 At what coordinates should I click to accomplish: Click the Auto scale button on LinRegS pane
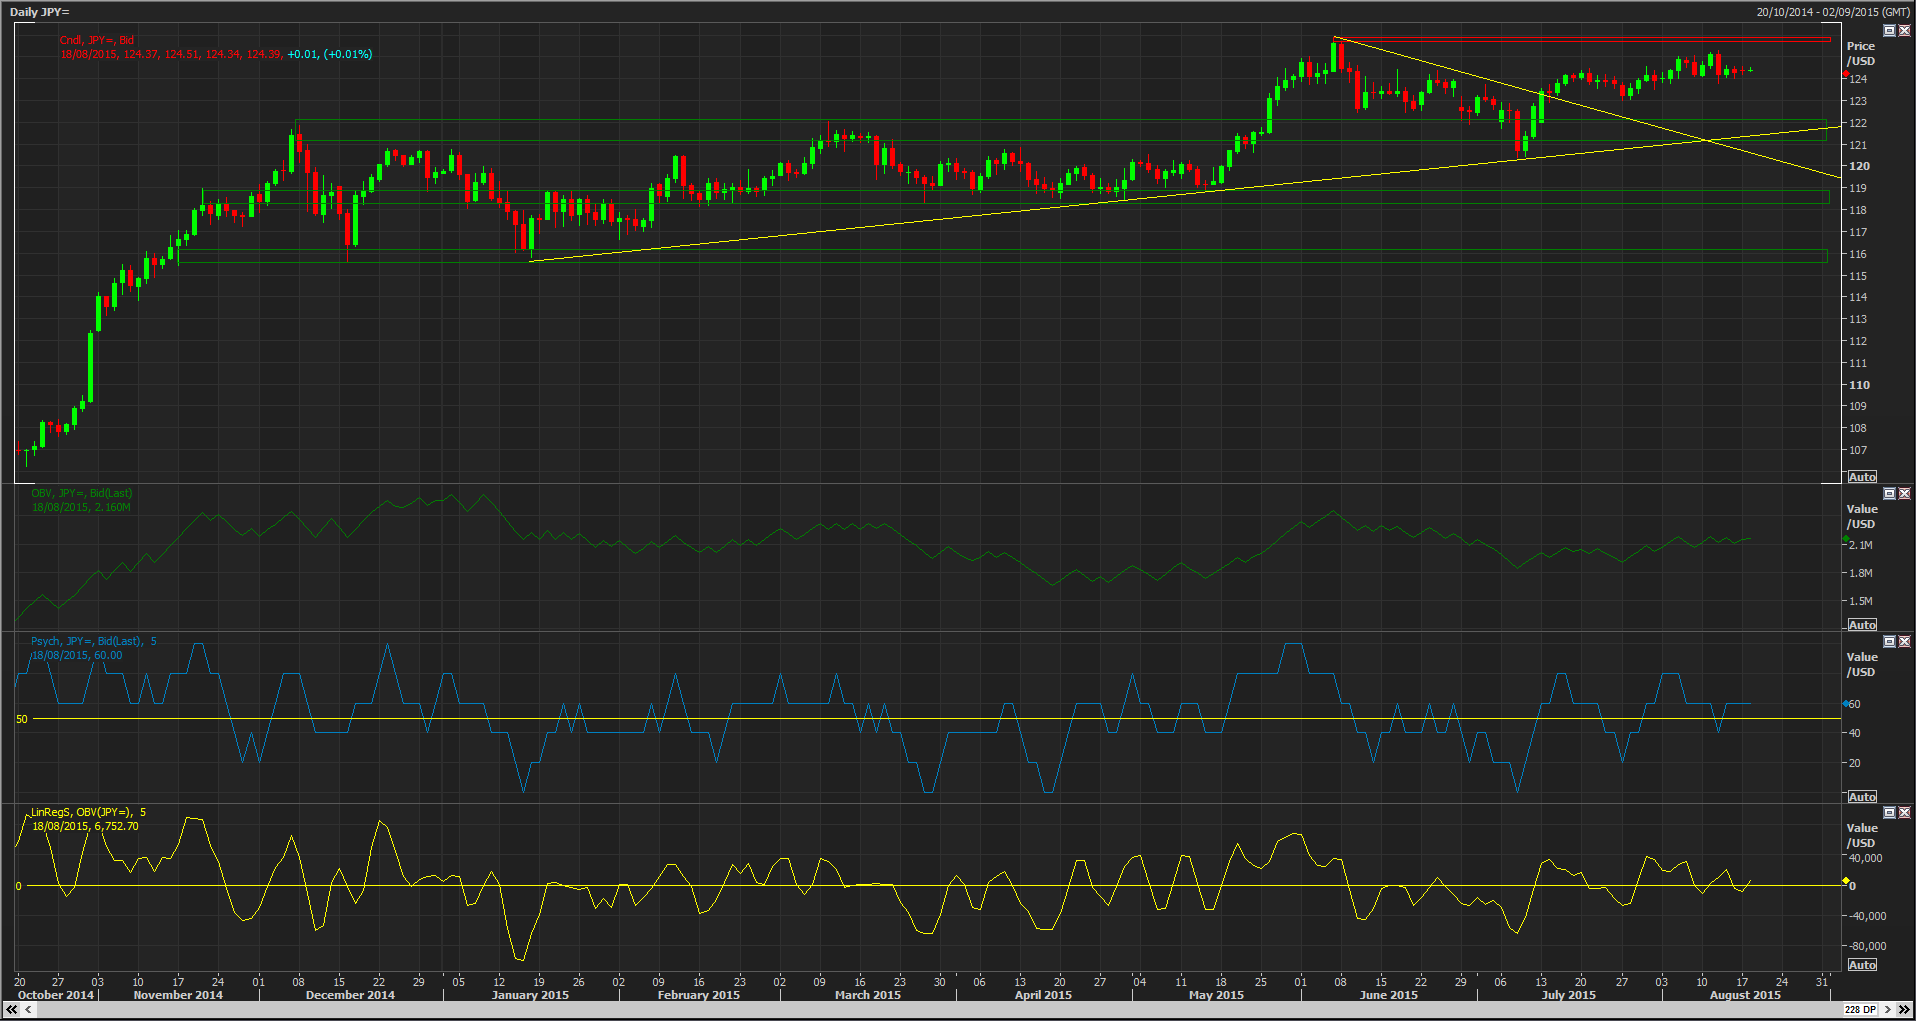(x=1862, y=965)
